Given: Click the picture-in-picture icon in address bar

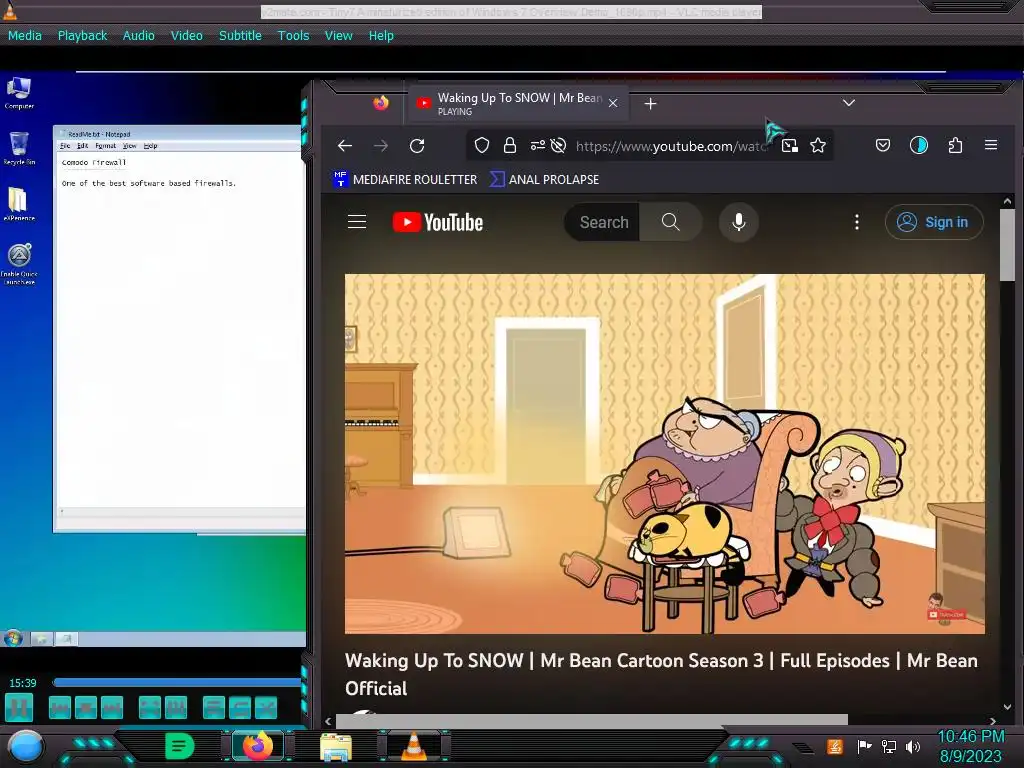Looking at the screenshot, I should tap(790, 146).
